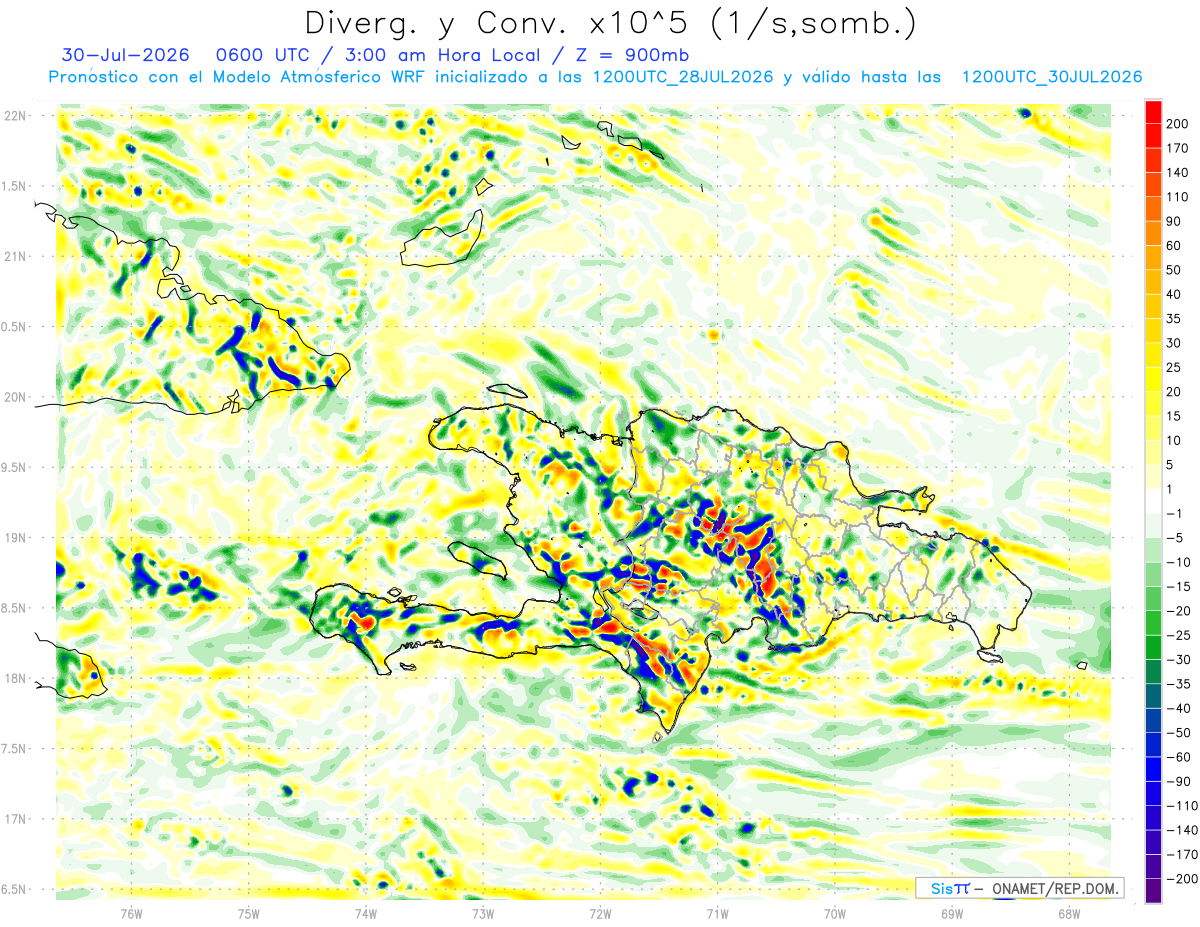The image size is (1200, 927).
Task: Click the '19N' latitude label
Action: (14, 537)
